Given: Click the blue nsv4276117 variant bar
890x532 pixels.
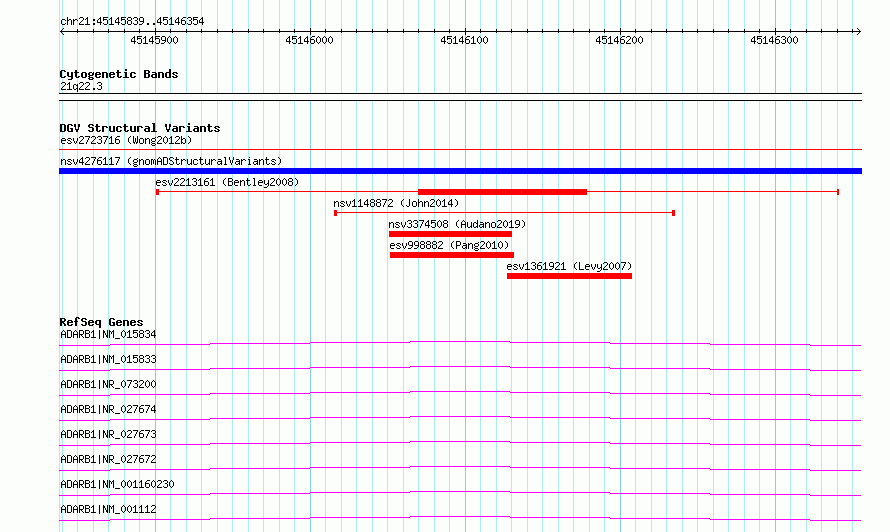Looking at the screenshot, I should (460, 171).
